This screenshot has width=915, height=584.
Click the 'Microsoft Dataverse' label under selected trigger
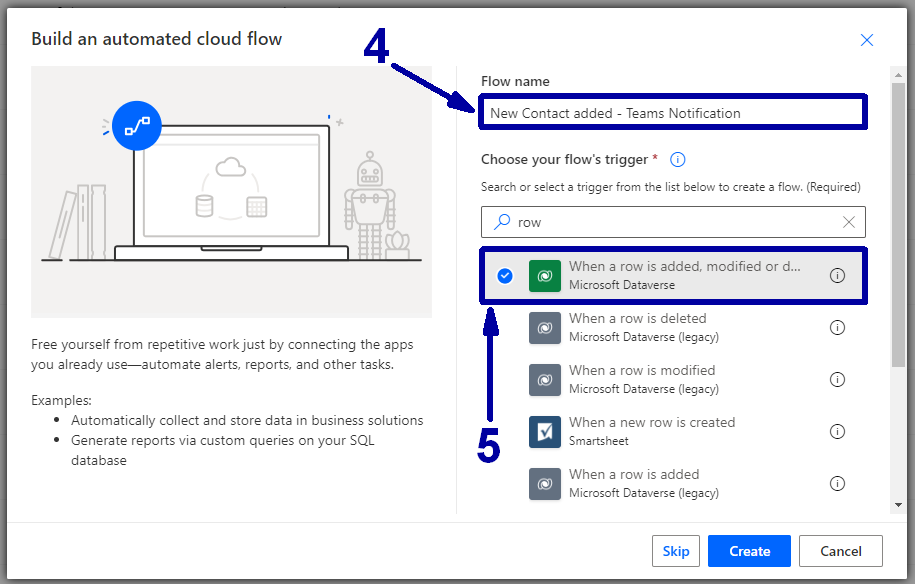point(622,285)
